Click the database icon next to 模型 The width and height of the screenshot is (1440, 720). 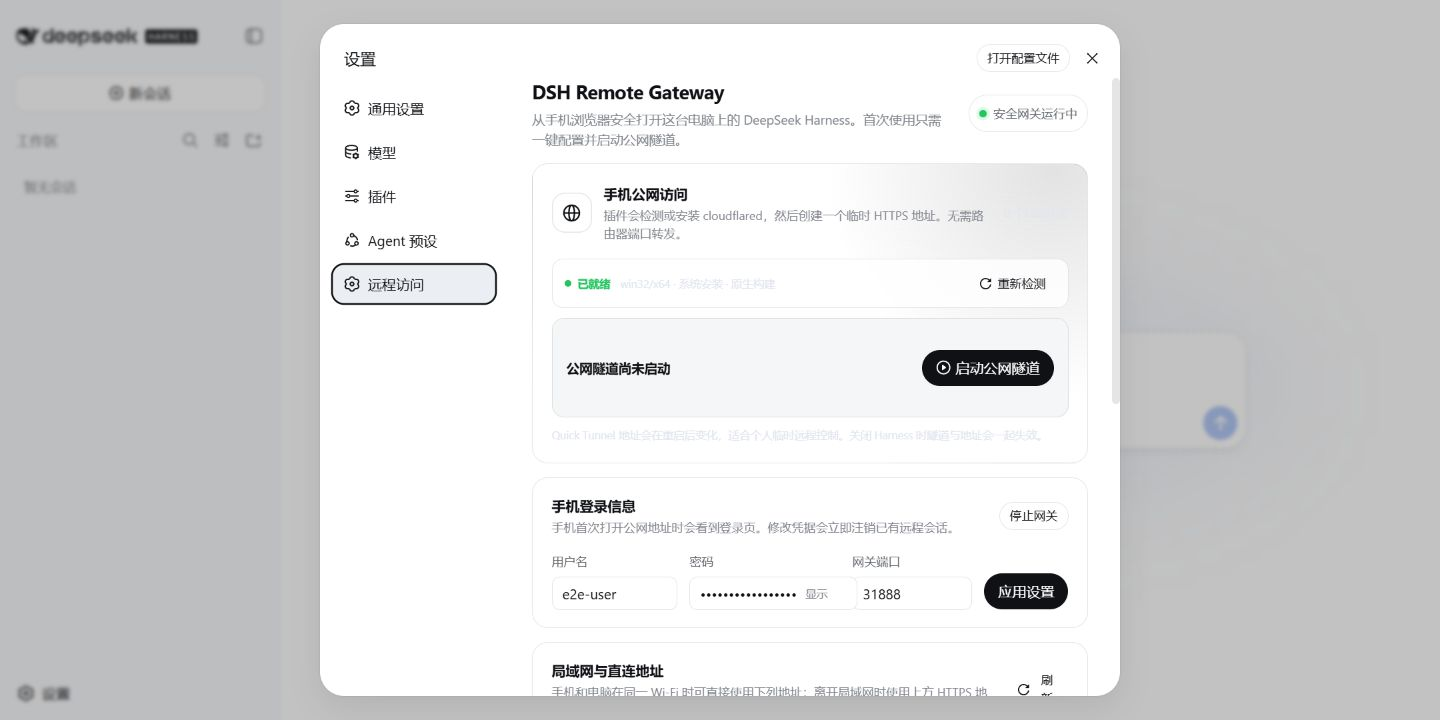[x=352, y=152]
